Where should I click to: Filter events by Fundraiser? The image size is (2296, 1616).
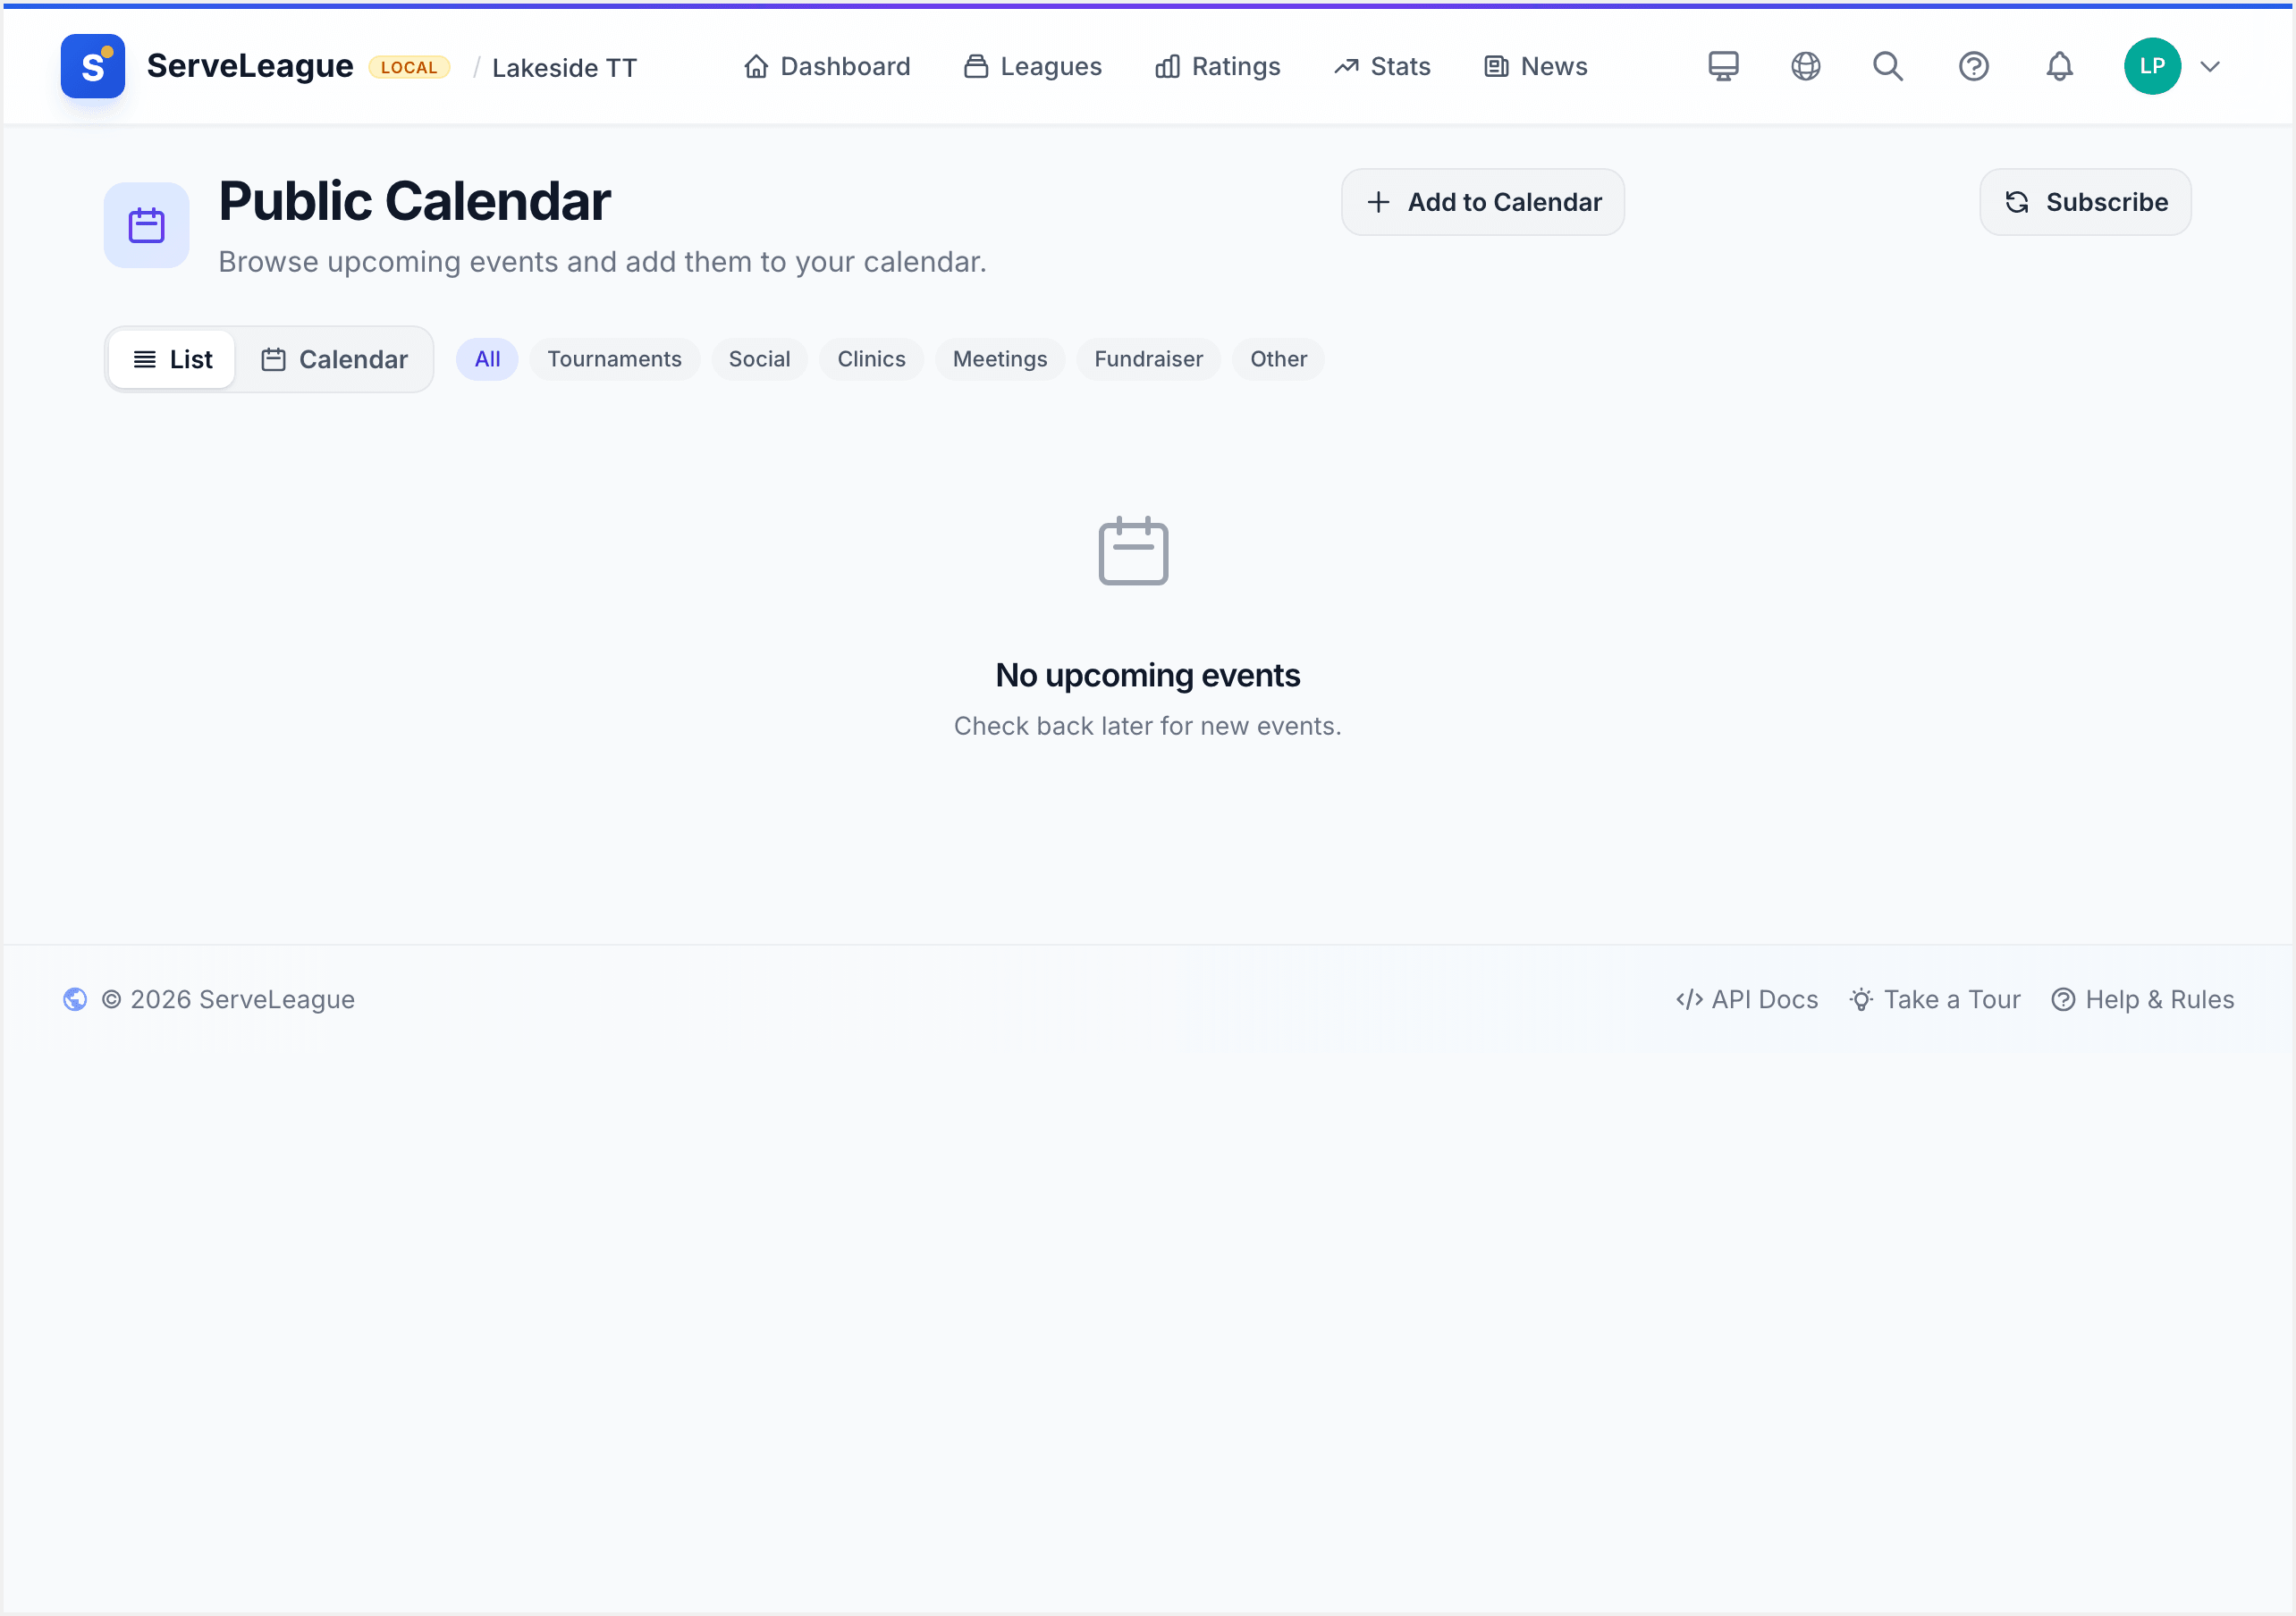coord(1148,359)
